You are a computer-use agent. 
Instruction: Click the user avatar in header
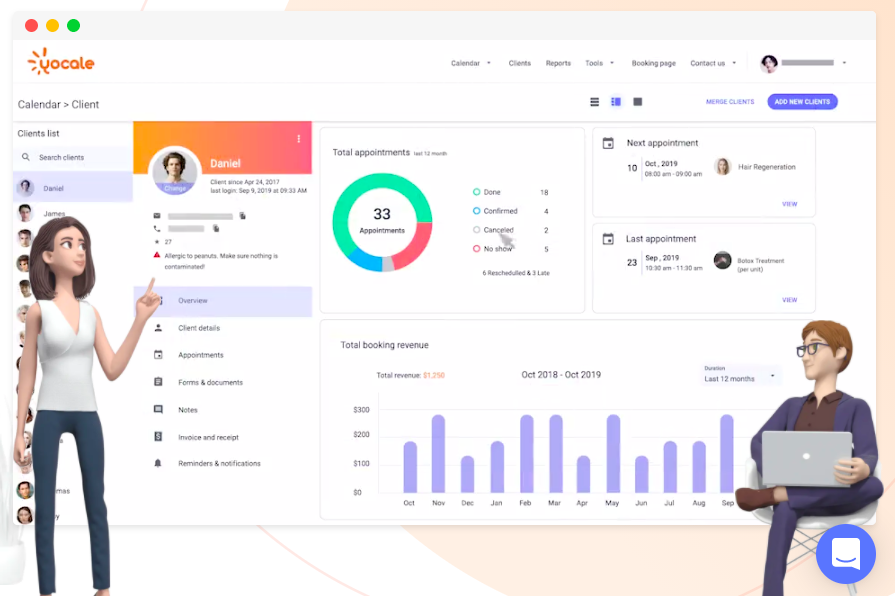[x=769, y=63]
